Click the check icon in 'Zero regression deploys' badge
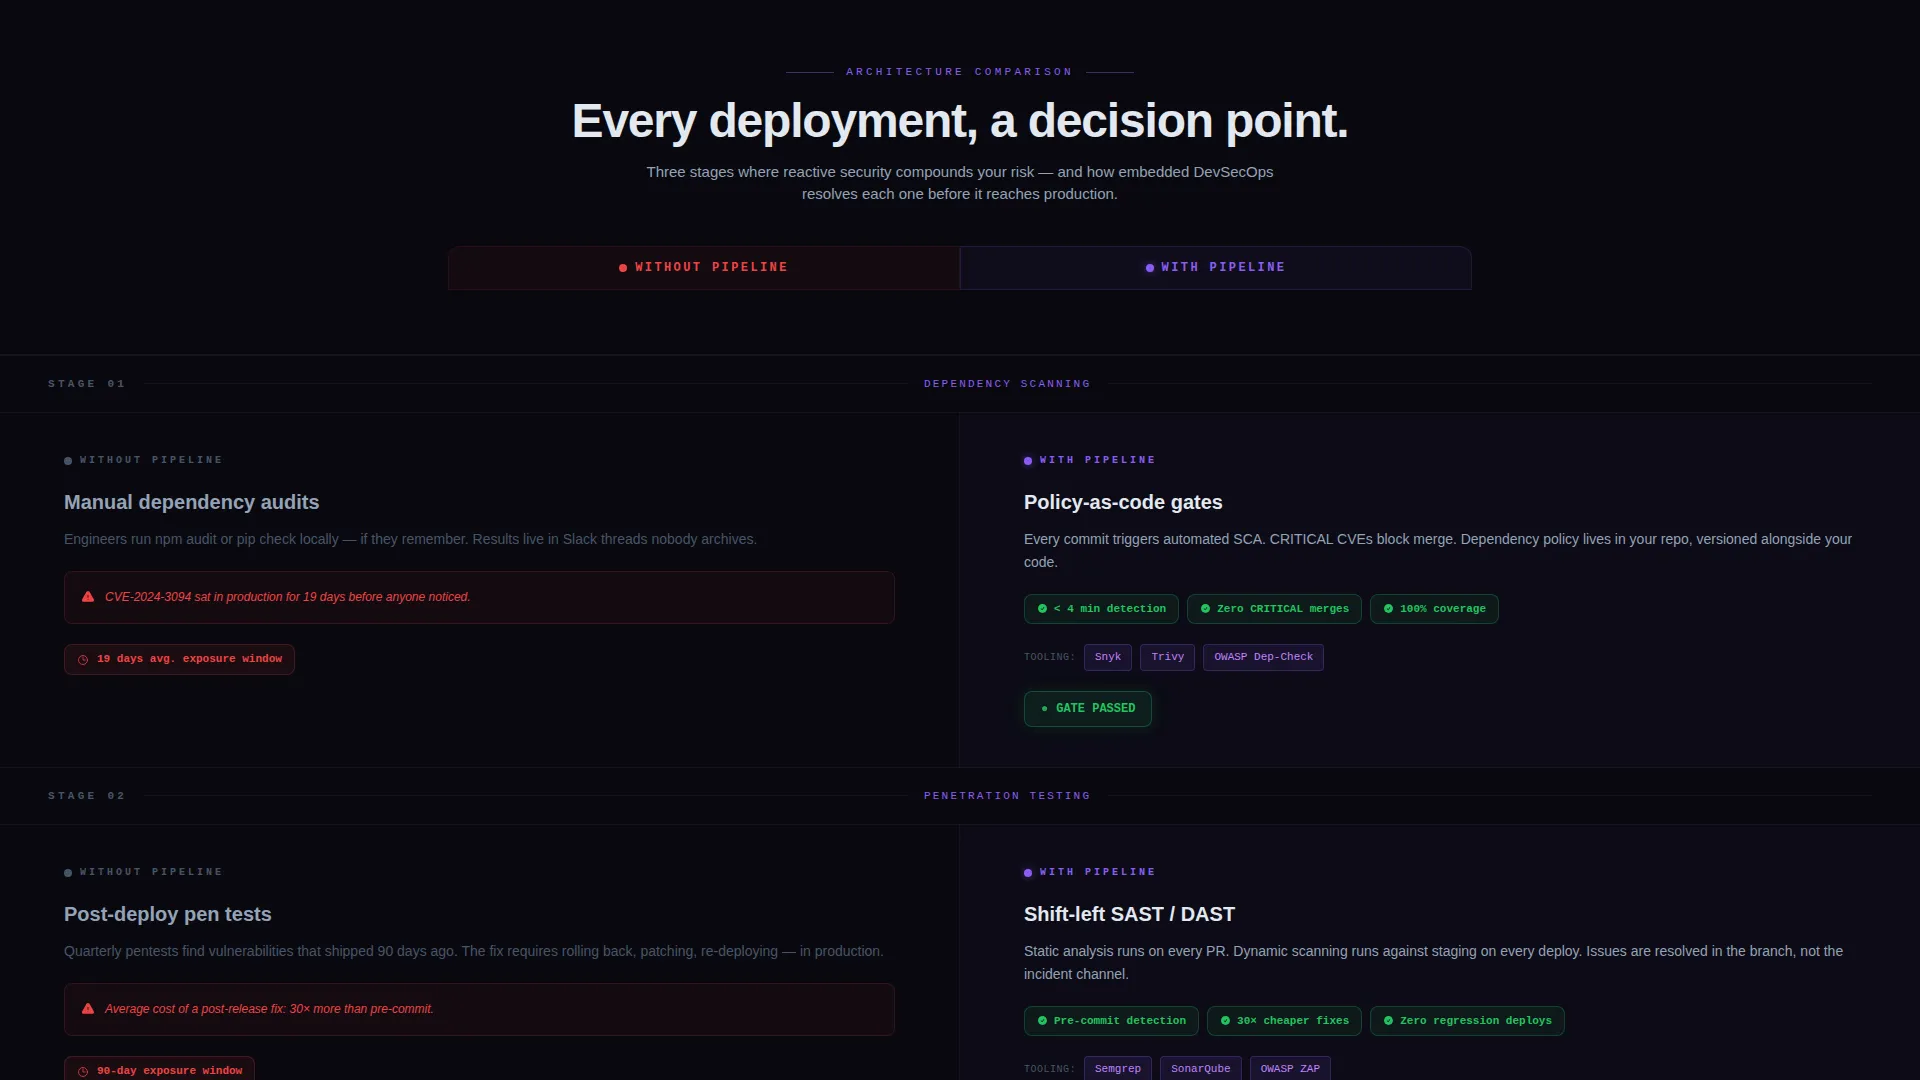 (1388, 1021)
